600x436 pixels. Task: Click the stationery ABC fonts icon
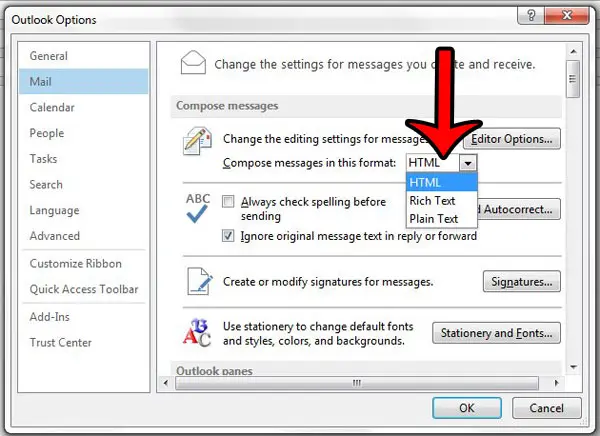(197, 331)
